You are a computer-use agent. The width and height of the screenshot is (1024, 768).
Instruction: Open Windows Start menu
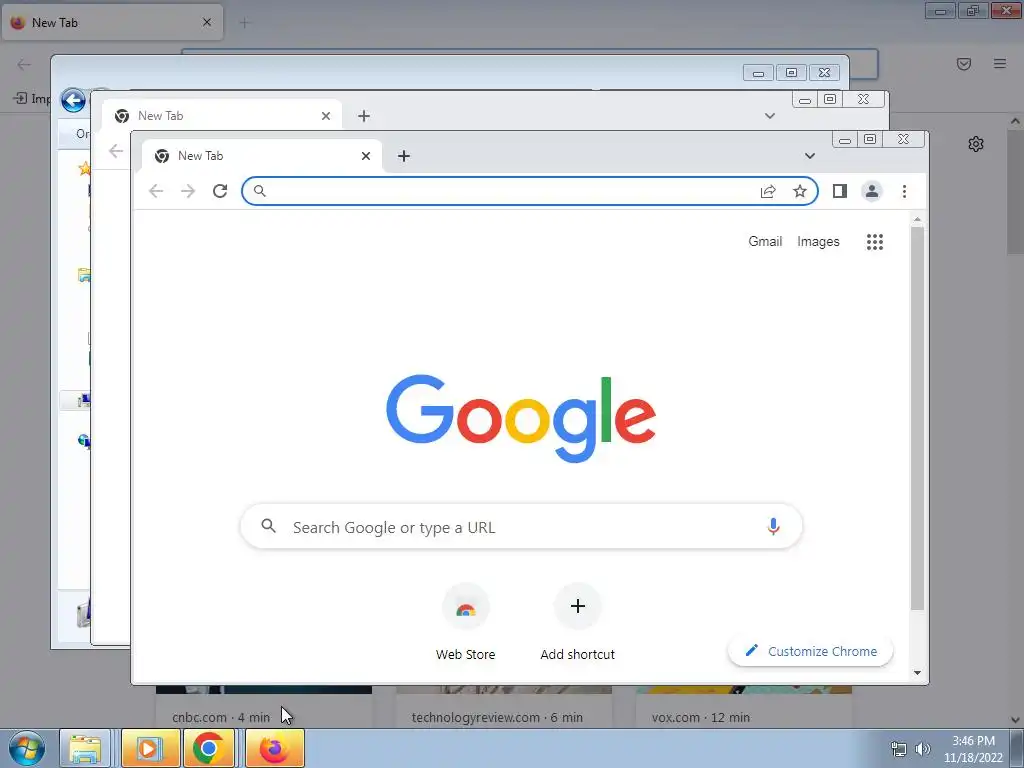(x=27, y=748)
